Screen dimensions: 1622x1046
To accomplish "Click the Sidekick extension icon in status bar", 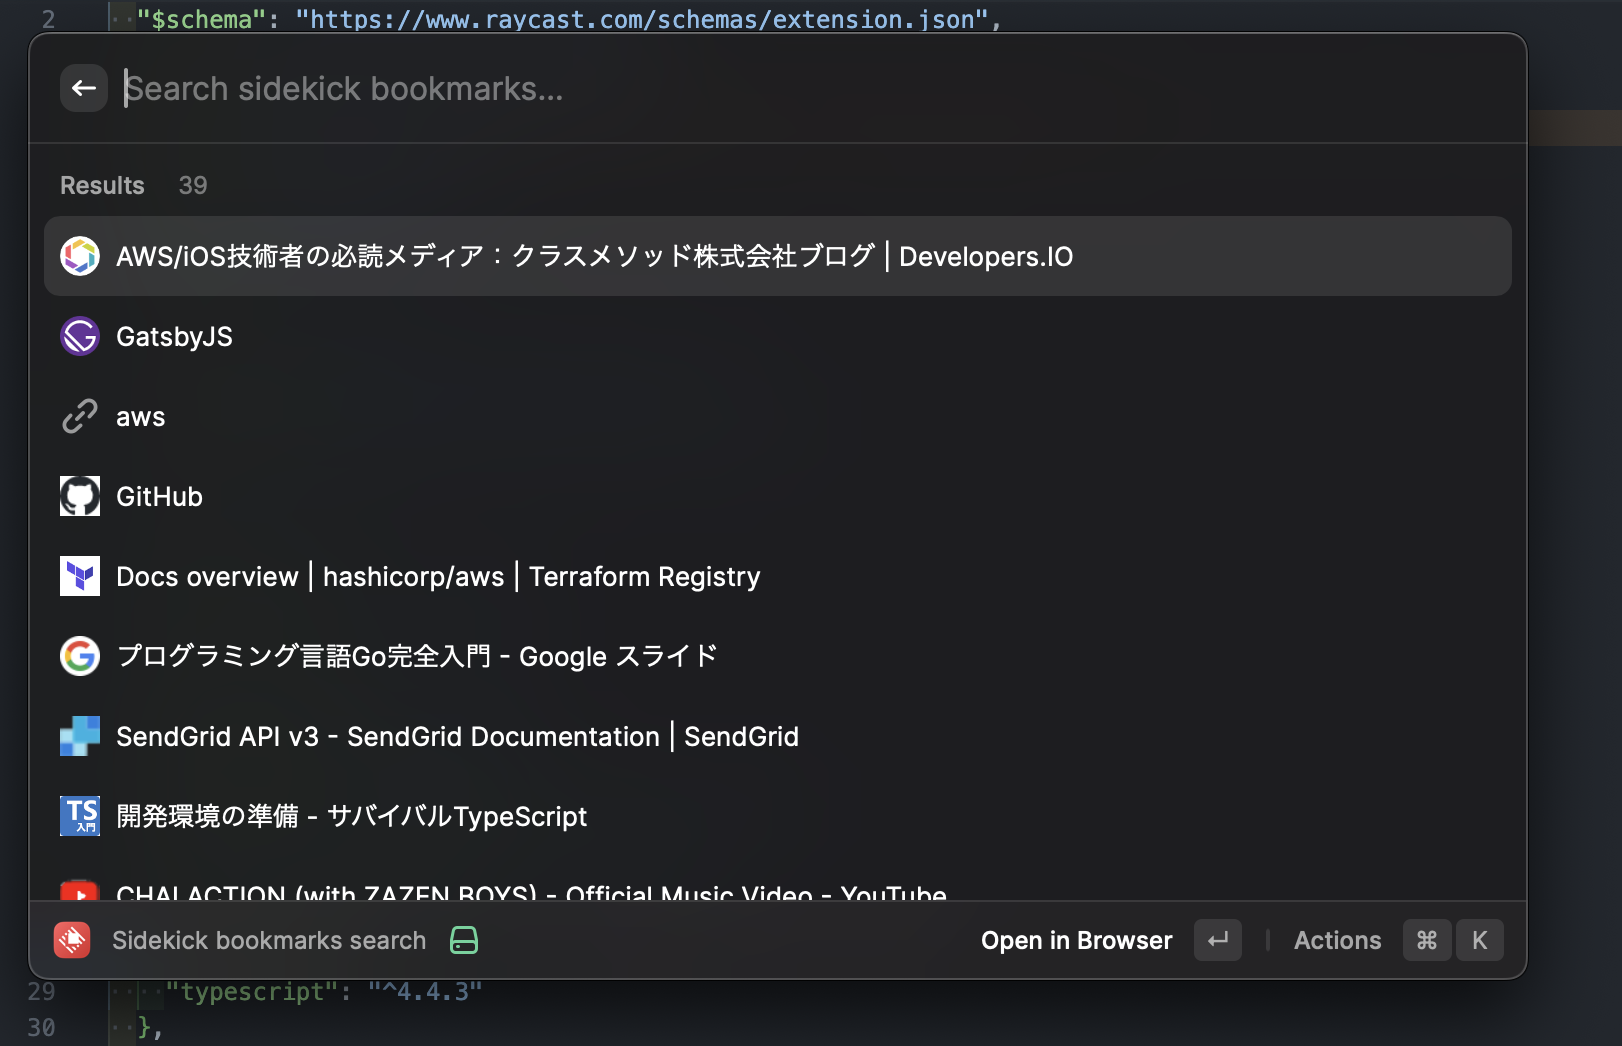I will 71,940.
